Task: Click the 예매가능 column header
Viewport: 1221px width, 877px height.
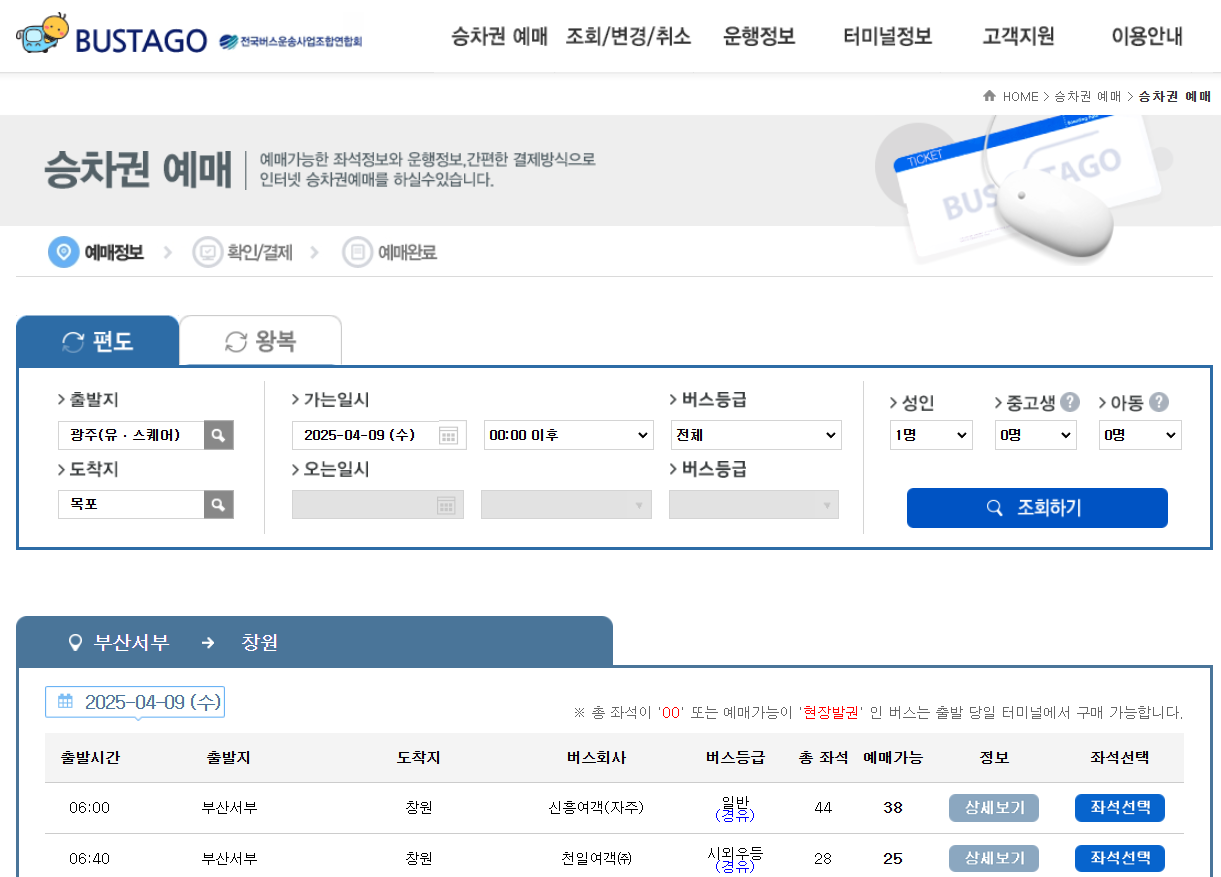Action: [x=893, y=758]
